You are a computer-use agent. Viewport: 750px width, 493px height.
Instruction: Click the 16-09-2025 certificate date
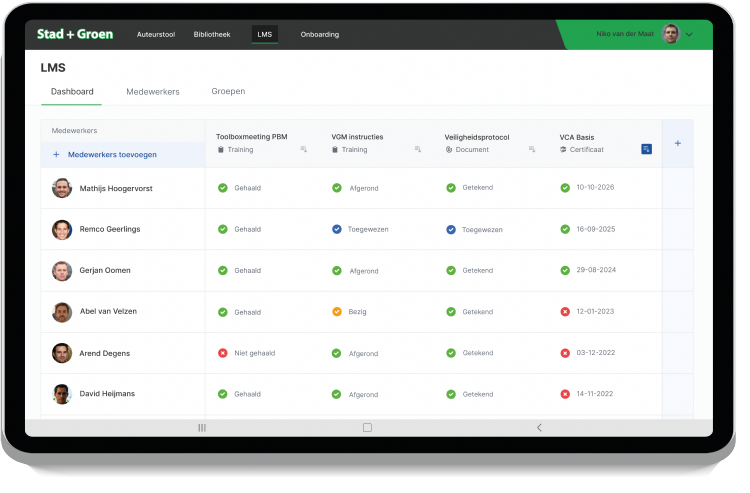click(x=596, y=229)
